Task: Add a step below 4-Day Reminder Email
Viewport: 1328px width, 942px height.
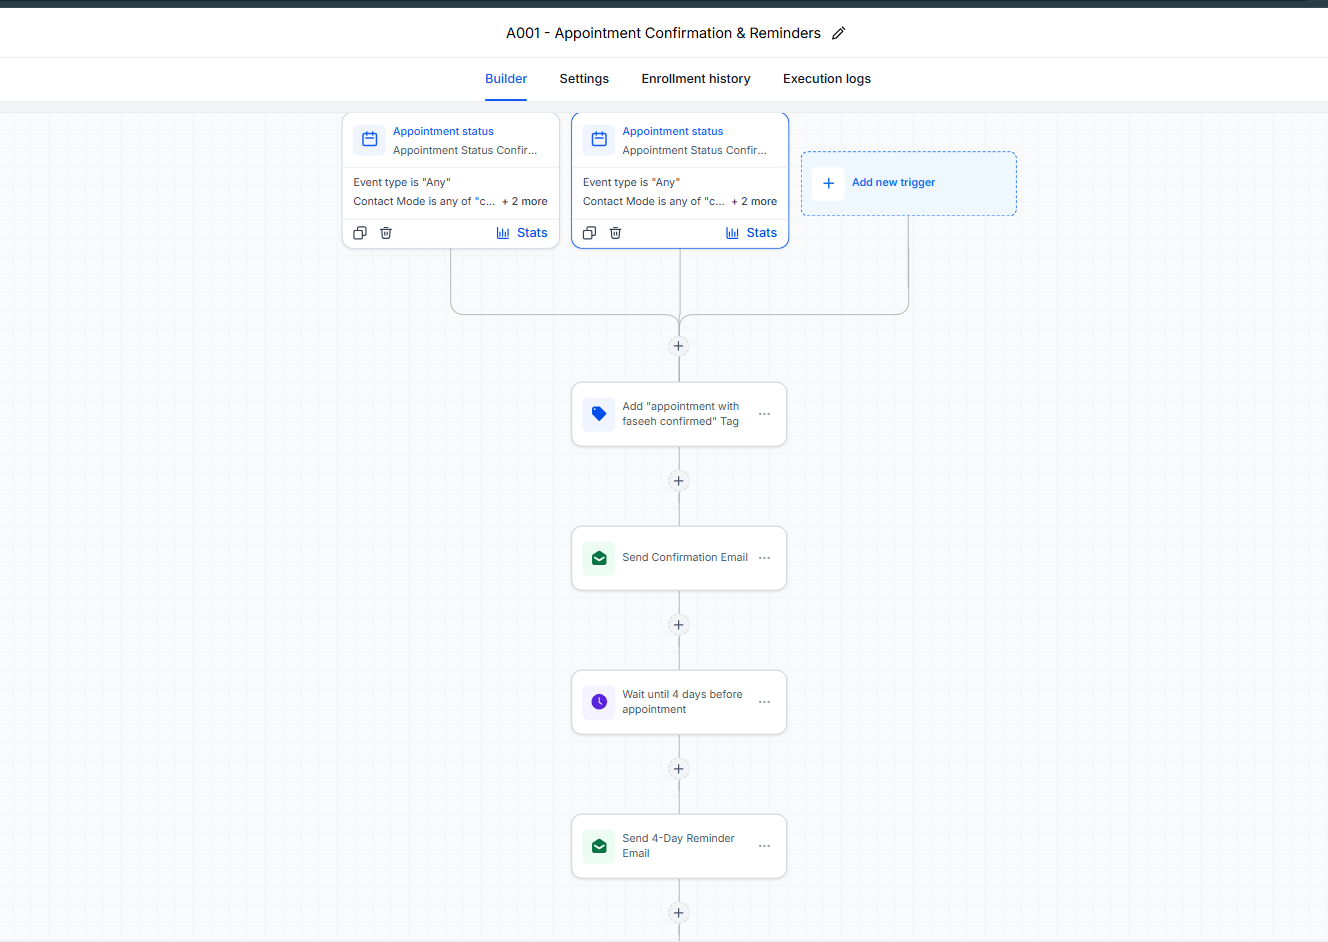Action: tap(679, 913)
